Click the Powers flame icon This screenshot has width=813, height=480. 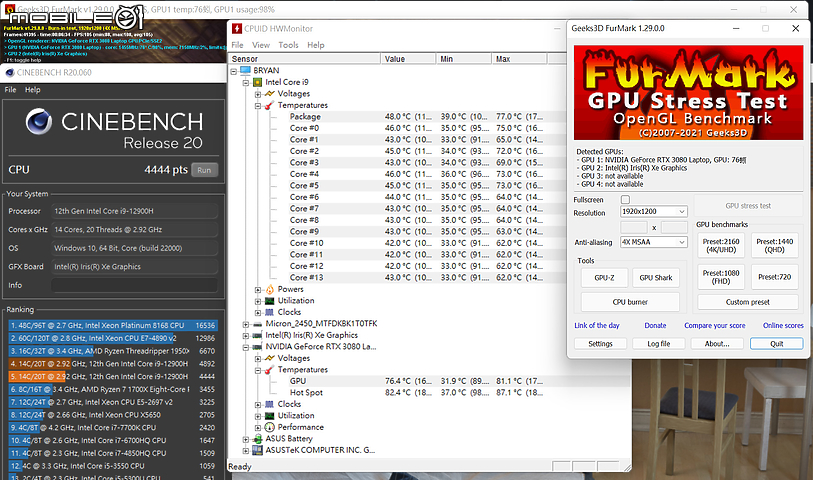point(270,289)
